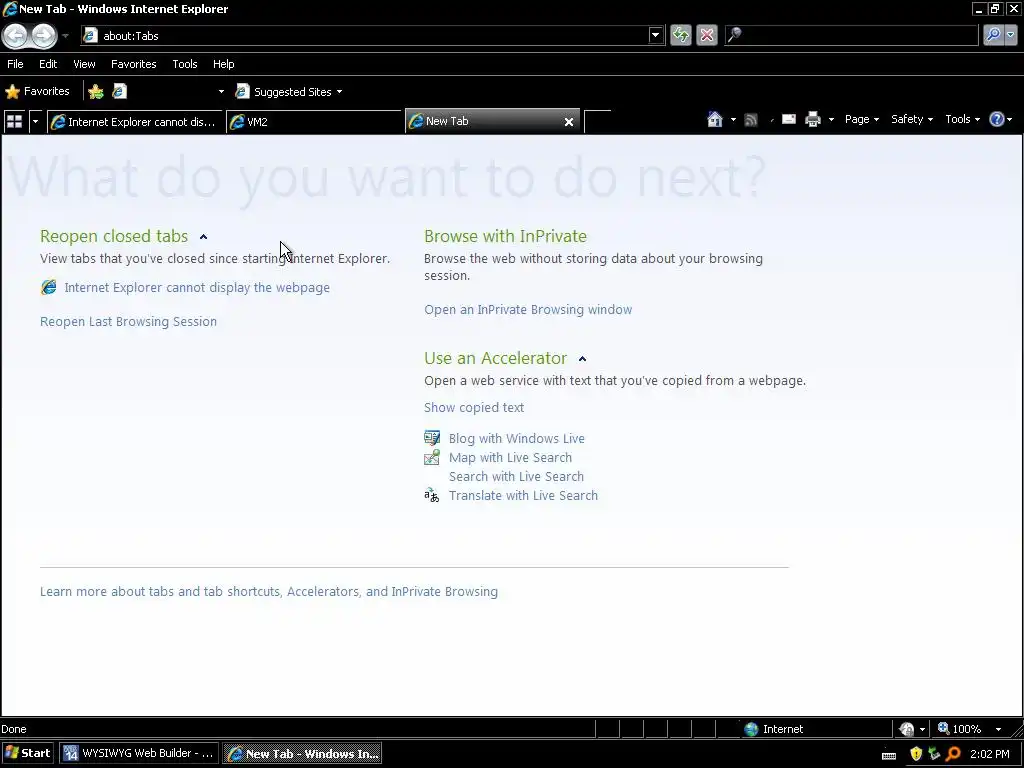Click the yellow security shield tray icon

916,754
